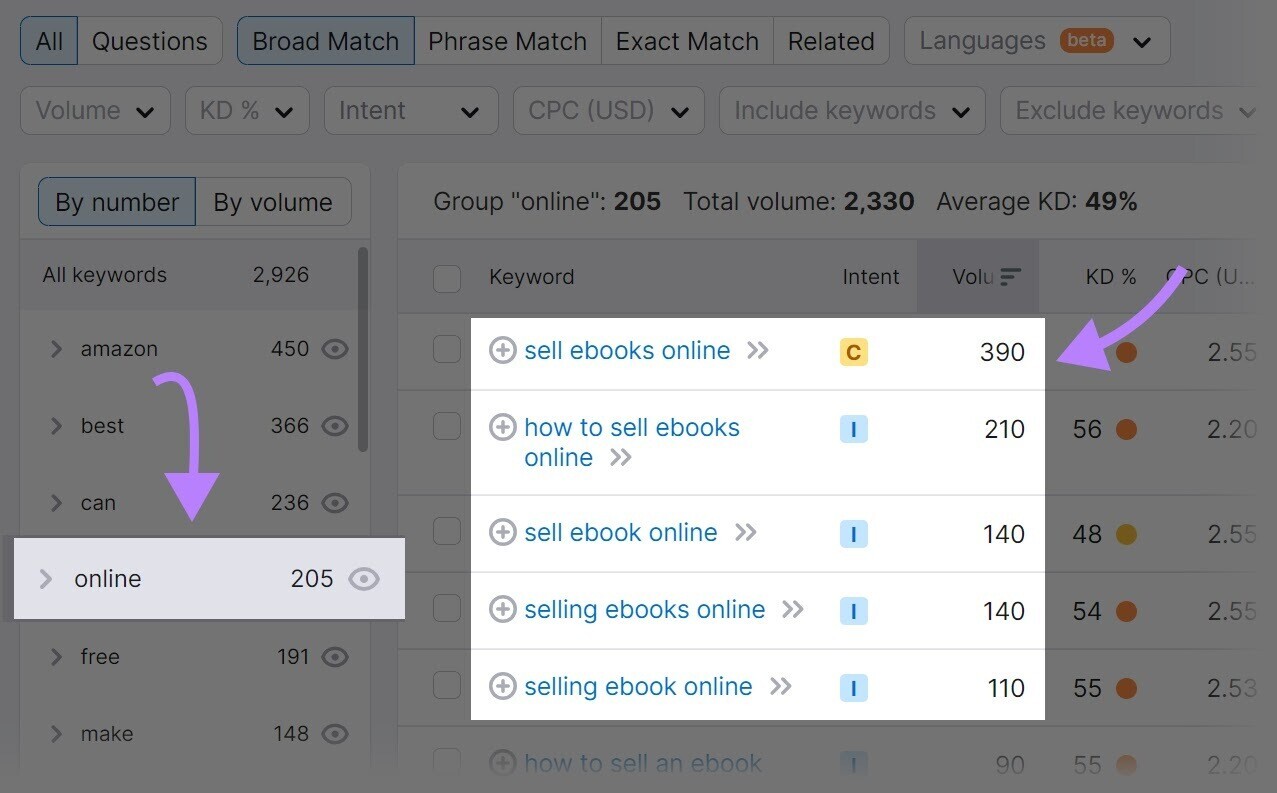
Task: Click the Volume column sort icon
Action: tap(1010, 277)
